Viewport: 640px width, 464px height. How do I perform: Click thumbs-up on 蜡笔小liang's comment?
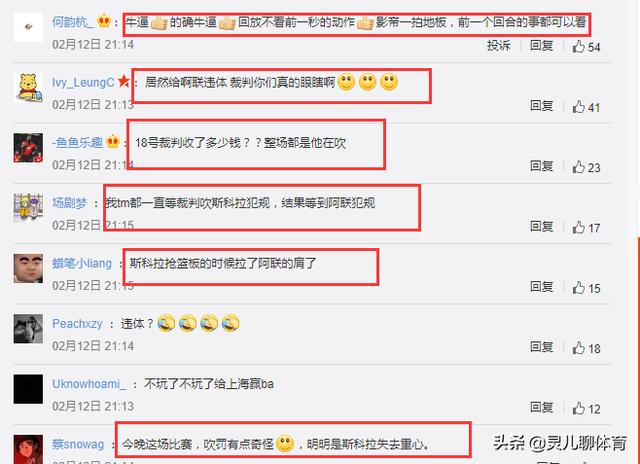578,288
